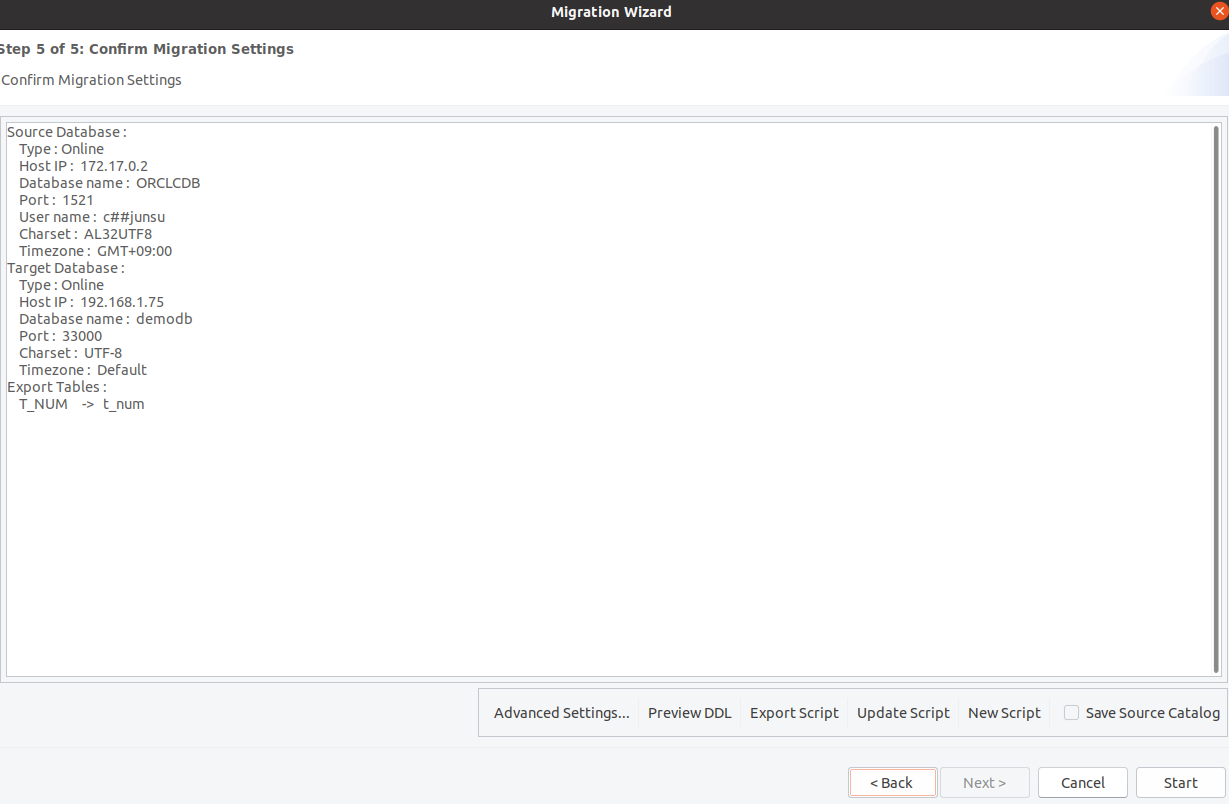Viewport: 1229px width, 804px height.
Task: Click the settings summary vertical scrollbar
Action: pos(1216,398)
